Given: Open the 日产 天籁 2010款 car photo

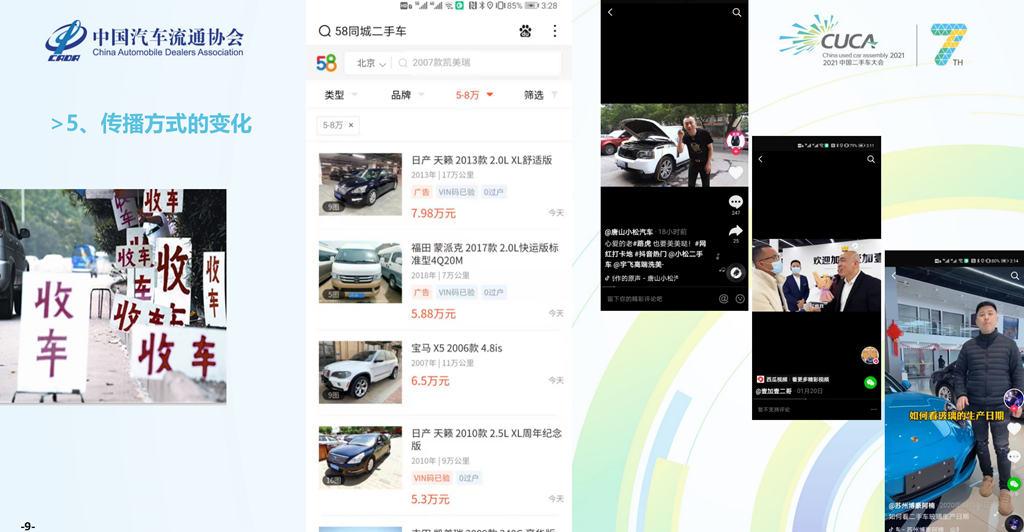Looking at the screenshot, I should [360, 458].
